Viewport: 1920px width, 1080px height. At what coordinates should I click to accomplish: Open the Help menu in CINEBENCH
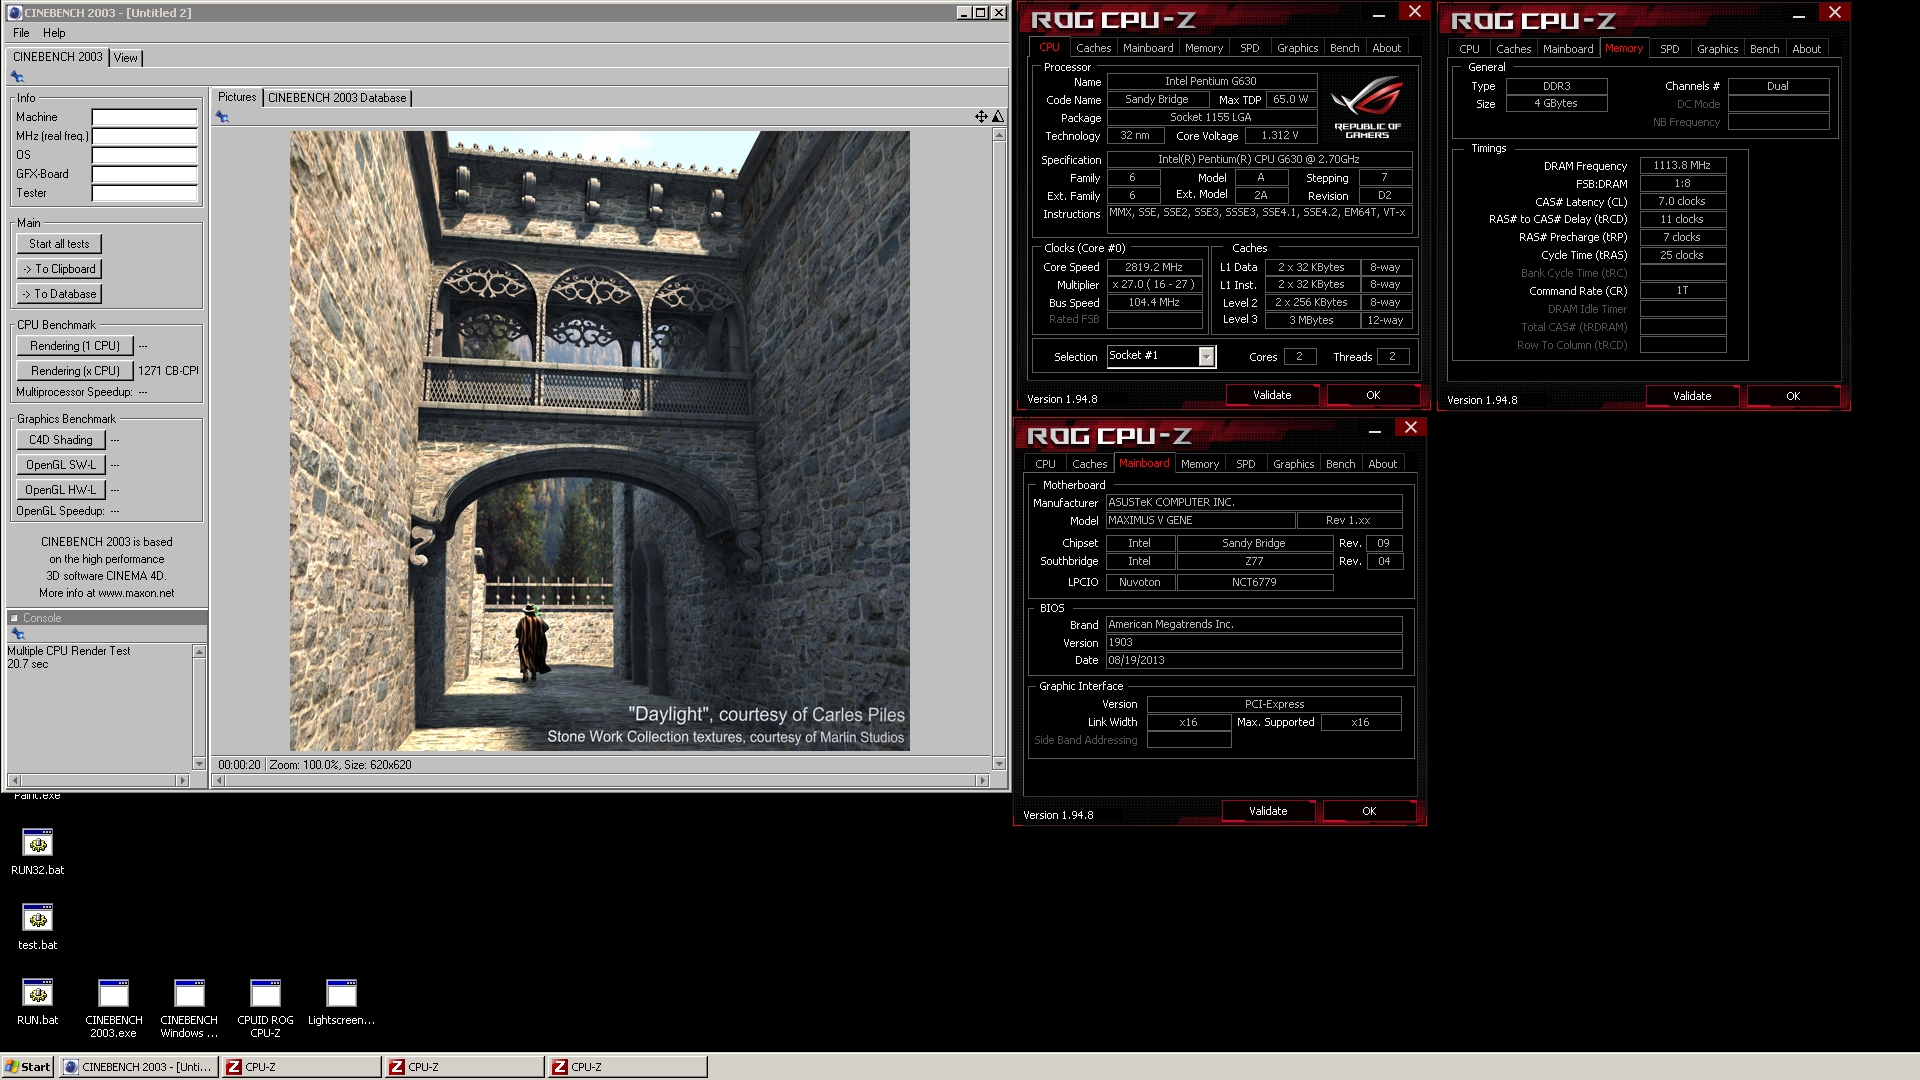[x=54, y=33]
